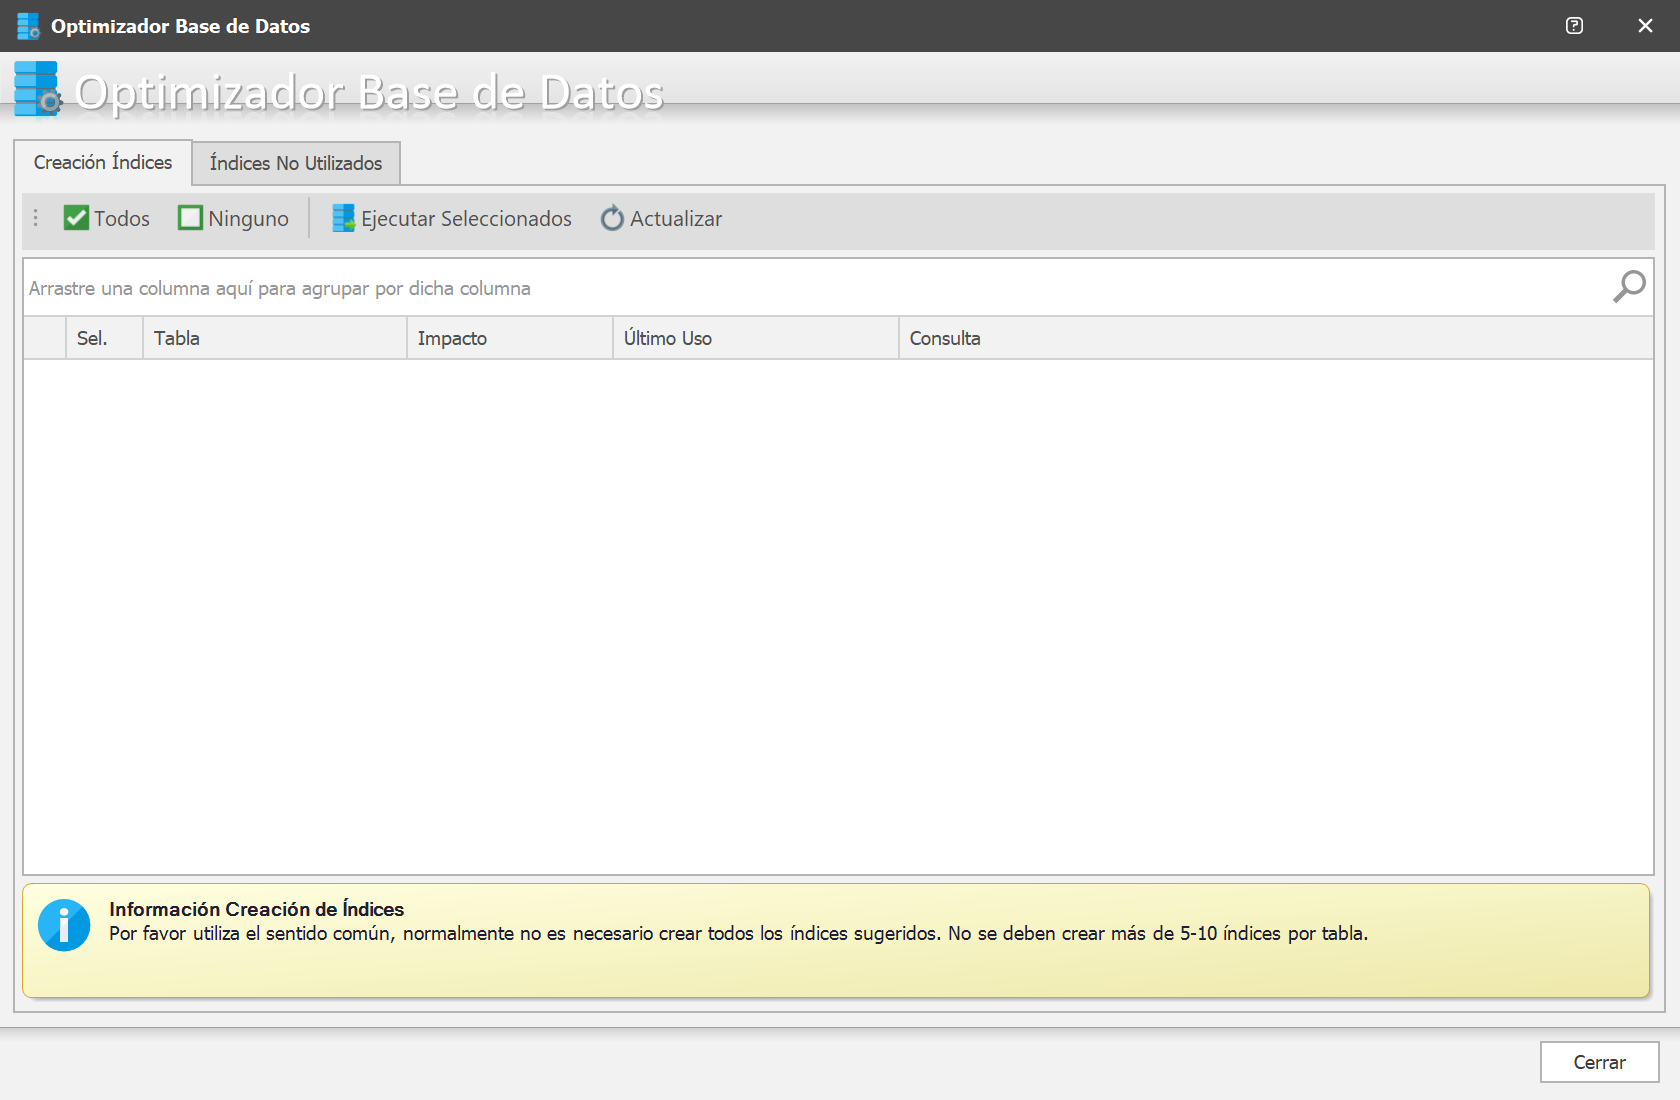Screen dimensions: 1680x1100
Task: Refresh the list with Actualizar
Action: coord(661,218)
